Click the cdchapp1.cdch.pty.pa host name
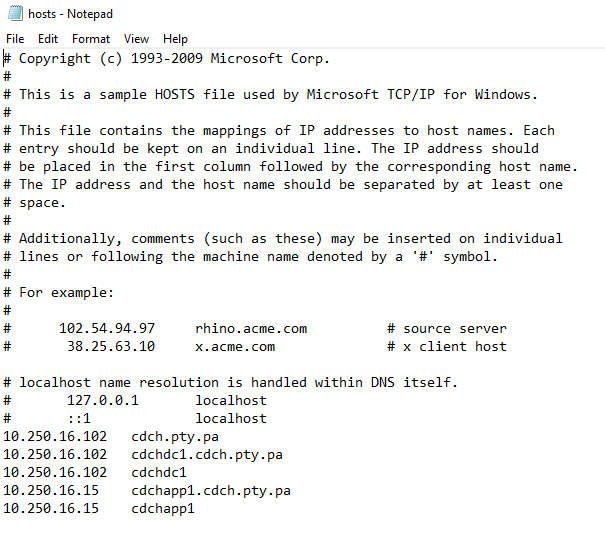The height and width of the screenshot is (552, 605). tap(211, 491)
